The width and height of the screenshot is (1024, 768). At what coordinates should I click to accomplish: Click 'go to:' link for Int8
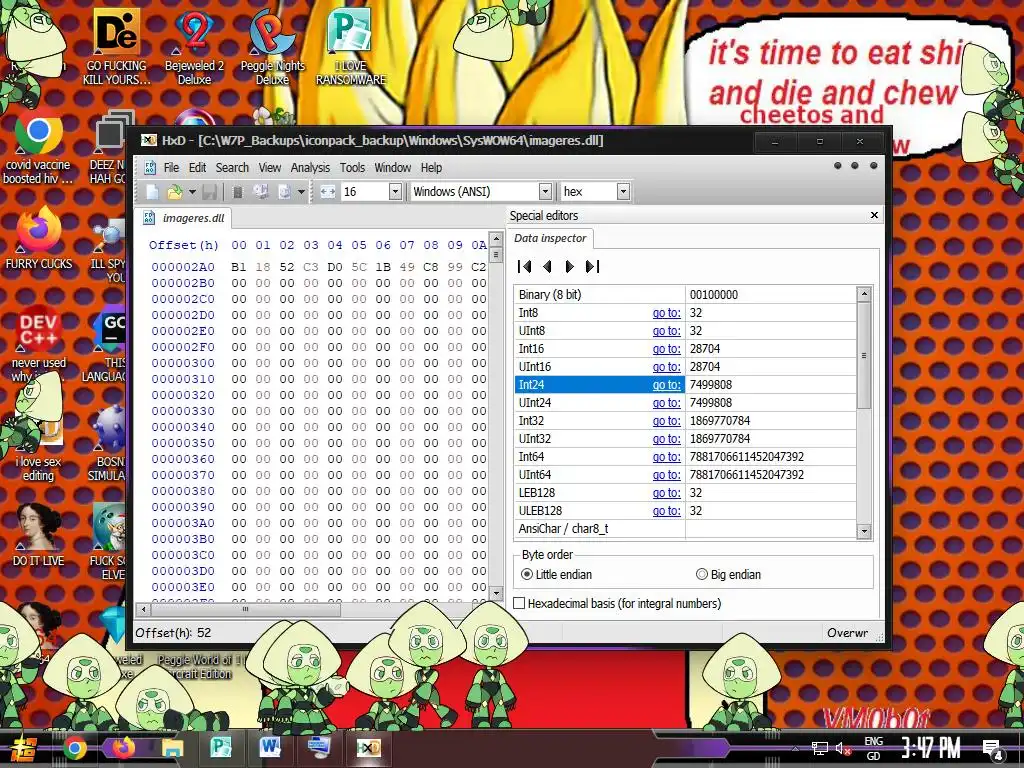[666, 313]
